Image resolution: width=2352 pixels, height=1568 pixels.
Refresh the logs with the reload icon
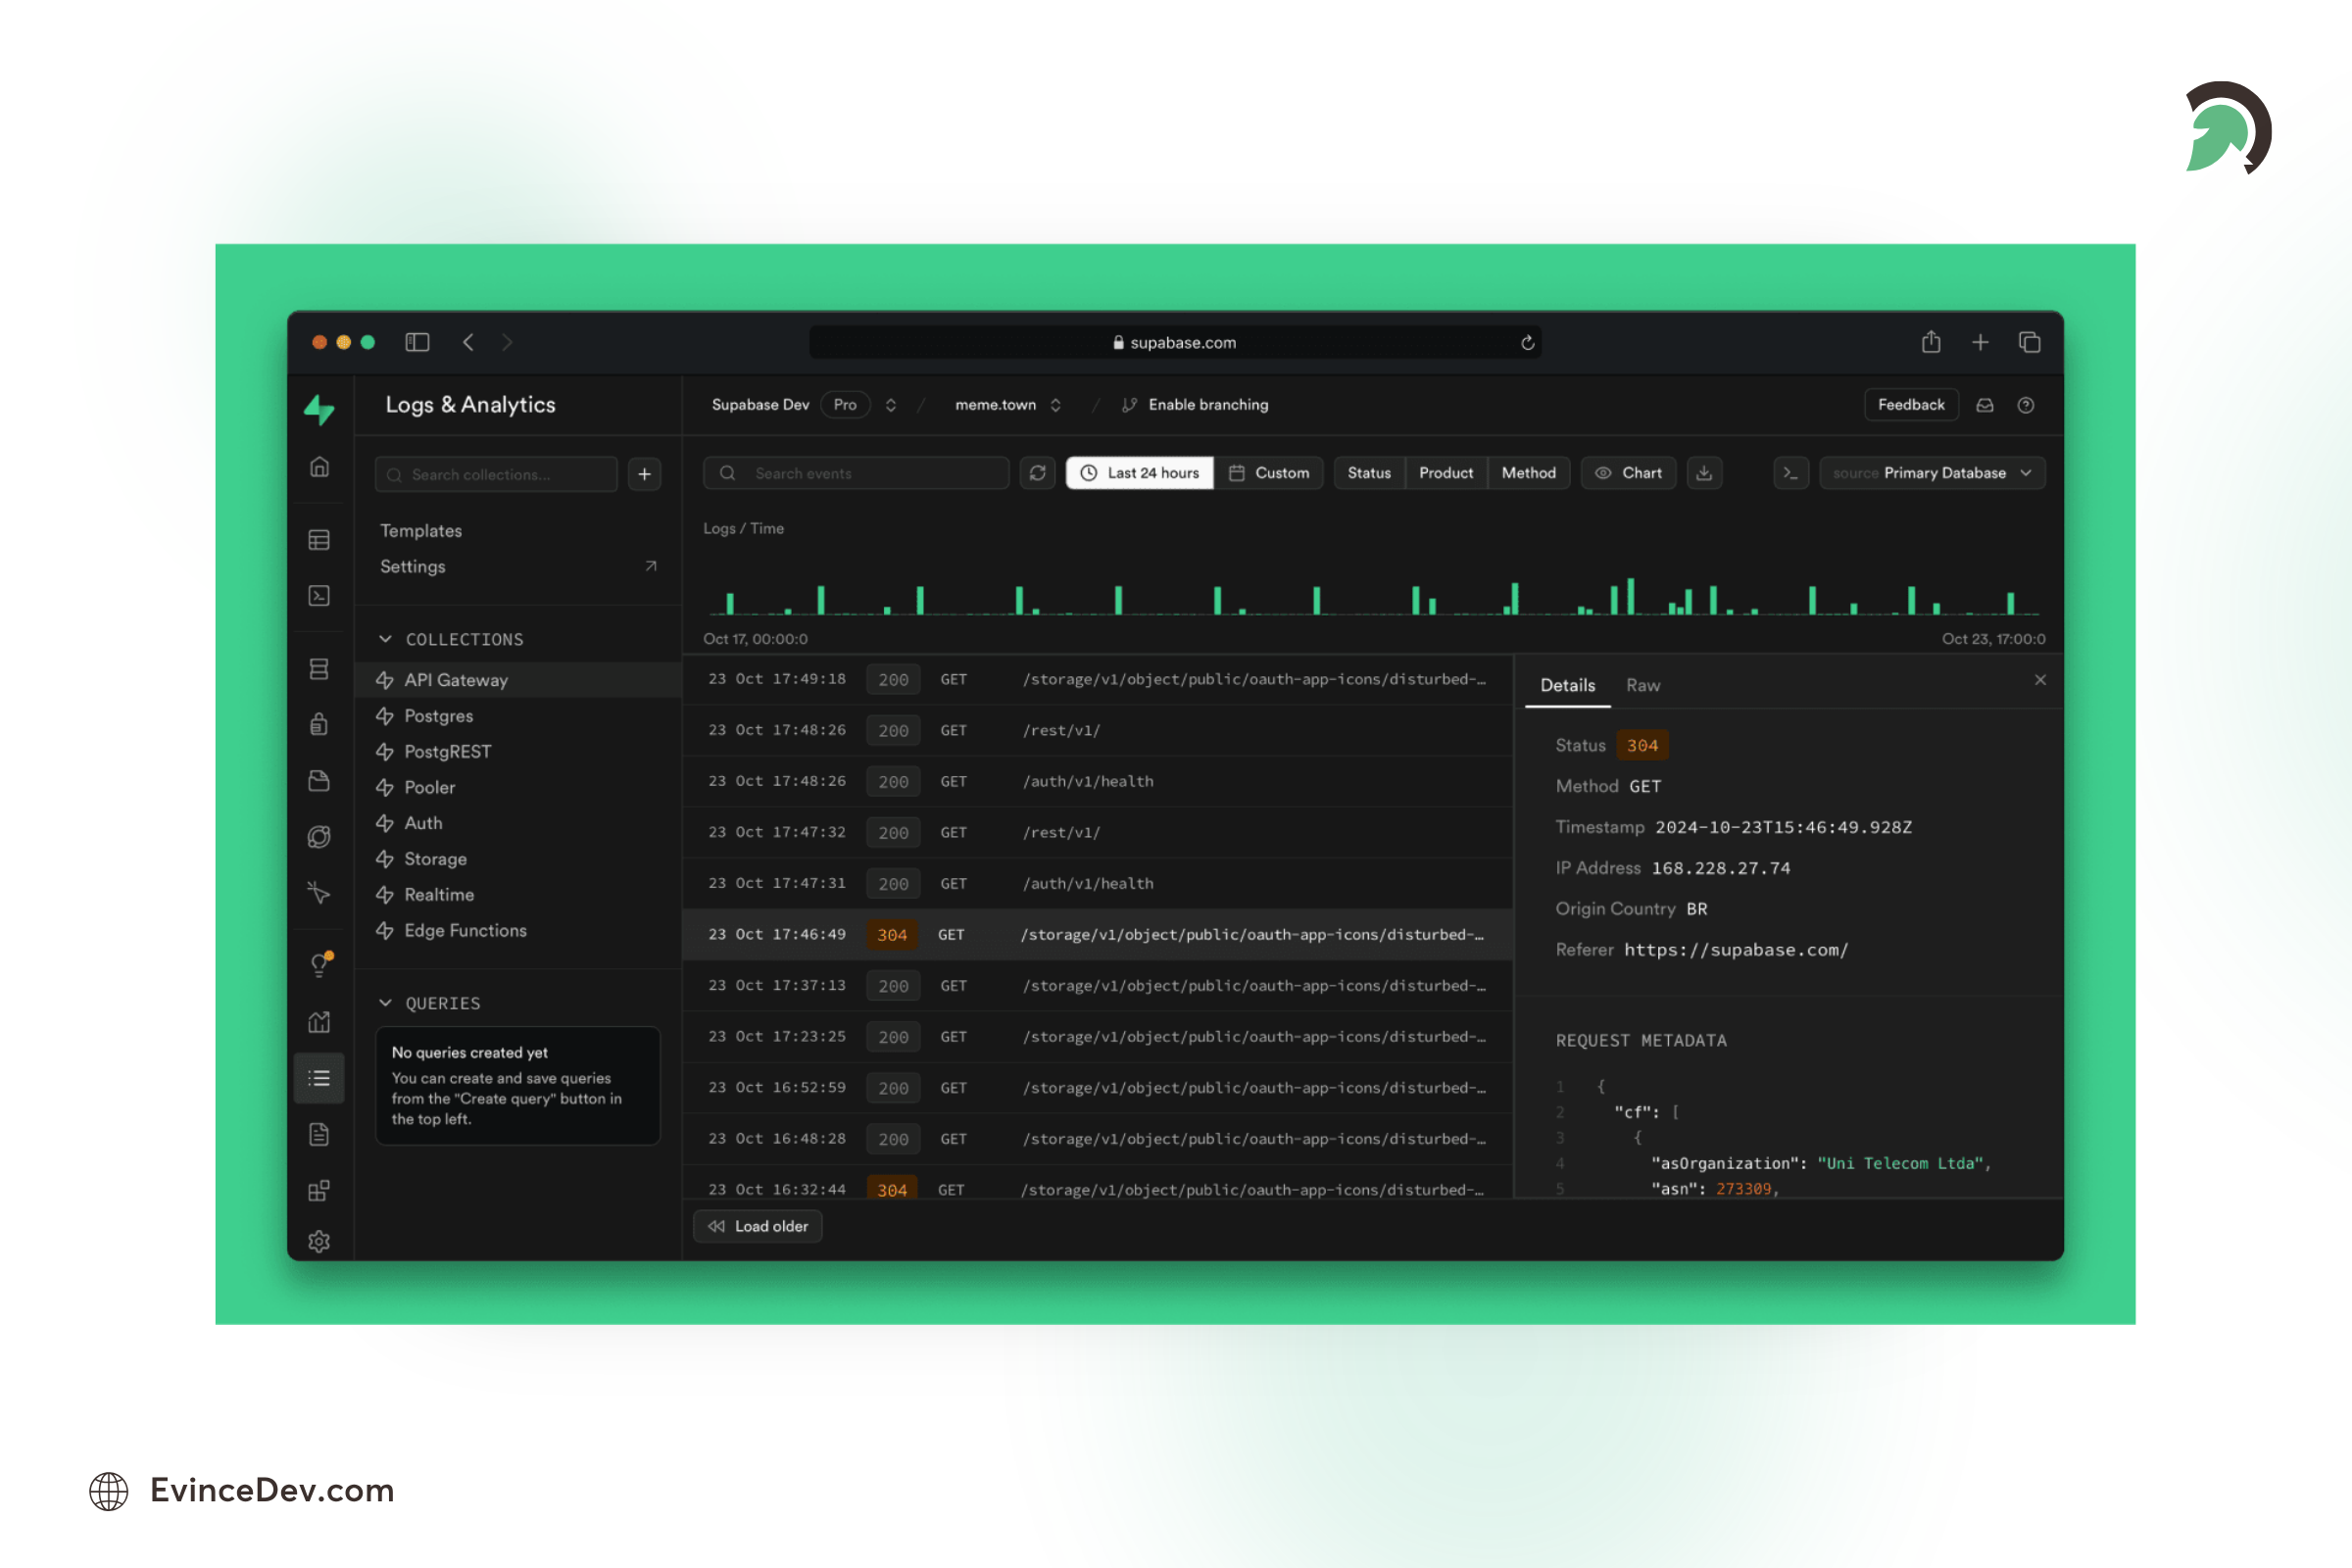pyautogui.click(x=1038, y=473)
